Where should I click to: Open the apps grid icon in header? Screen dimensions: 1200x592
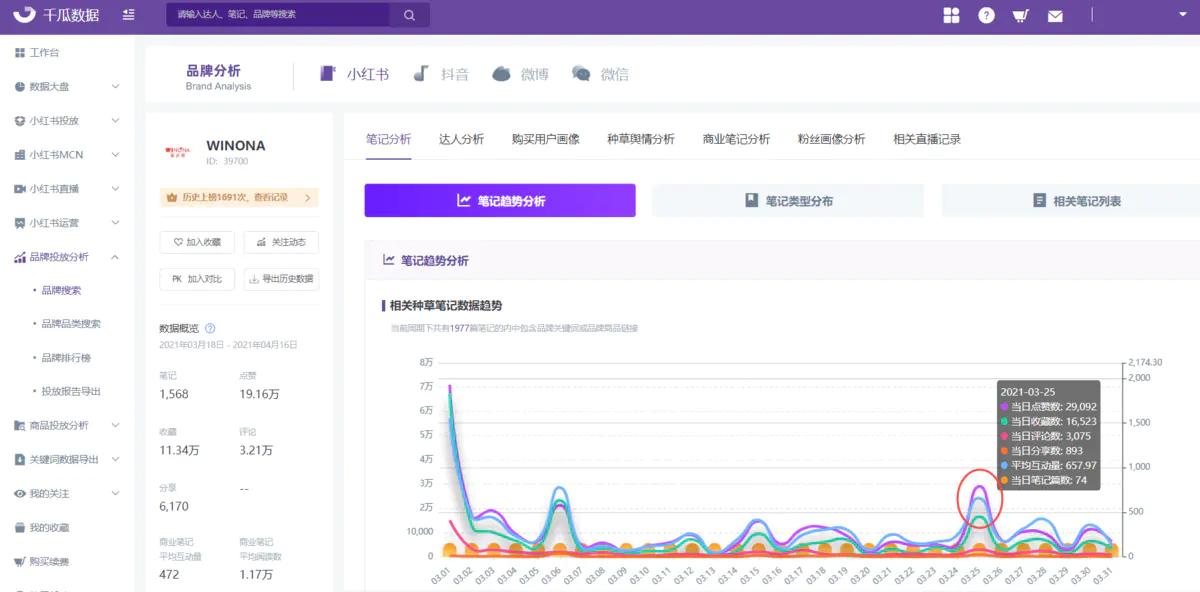pyautogui.click(x=951, y=15)
